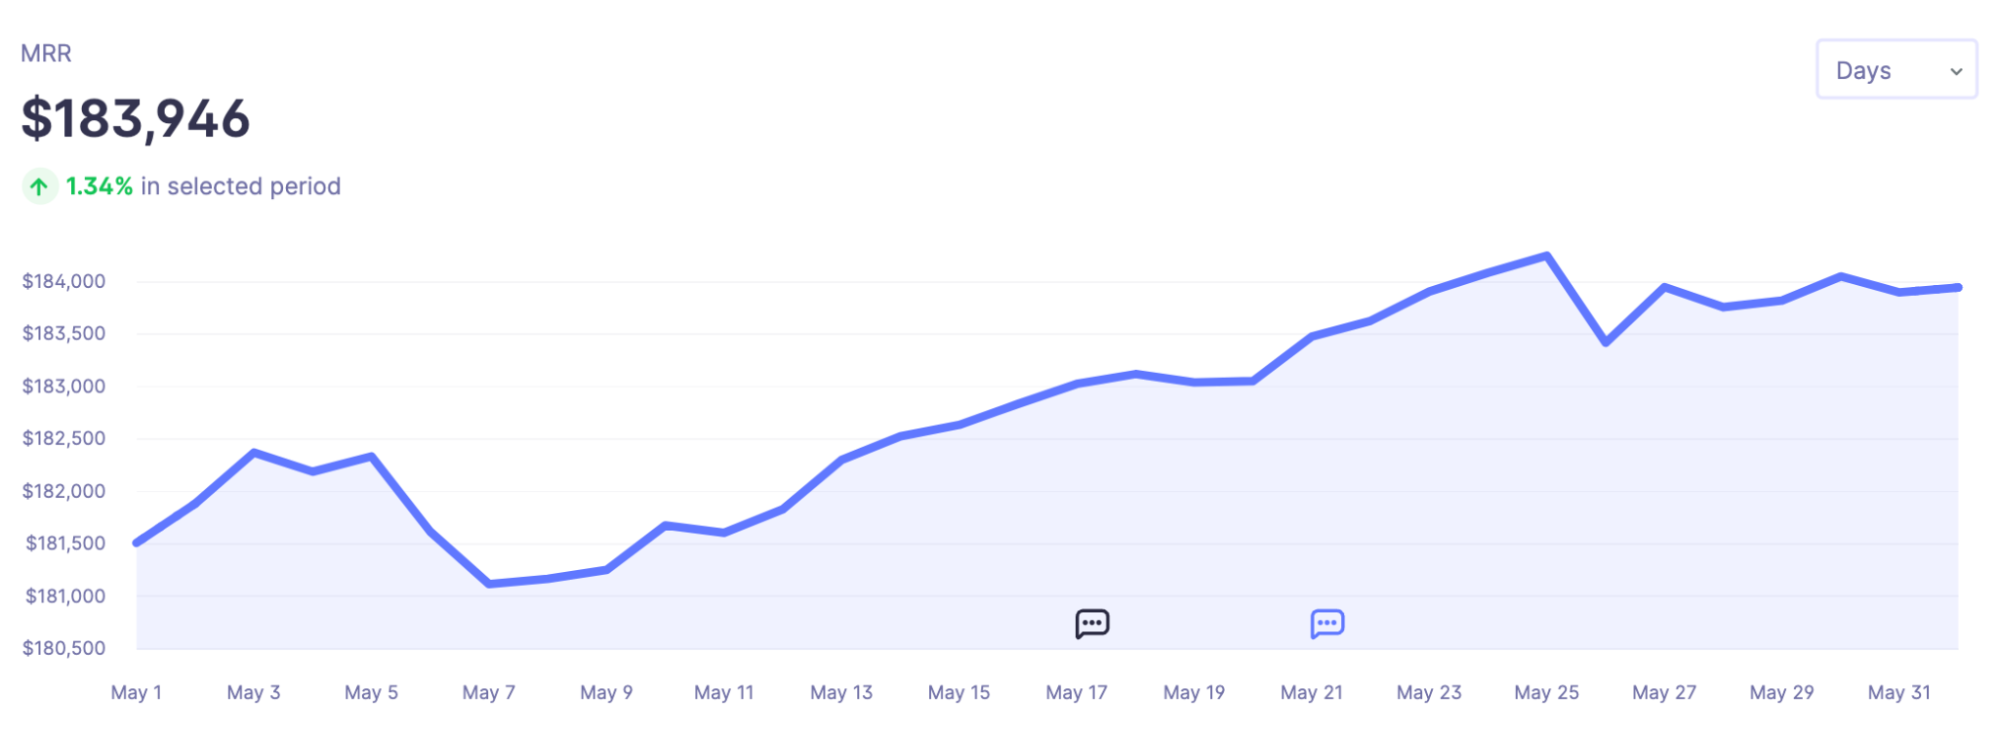Click the May 3 early peak on the line
The image size is (1999, 740).
(x=254, y=452)
